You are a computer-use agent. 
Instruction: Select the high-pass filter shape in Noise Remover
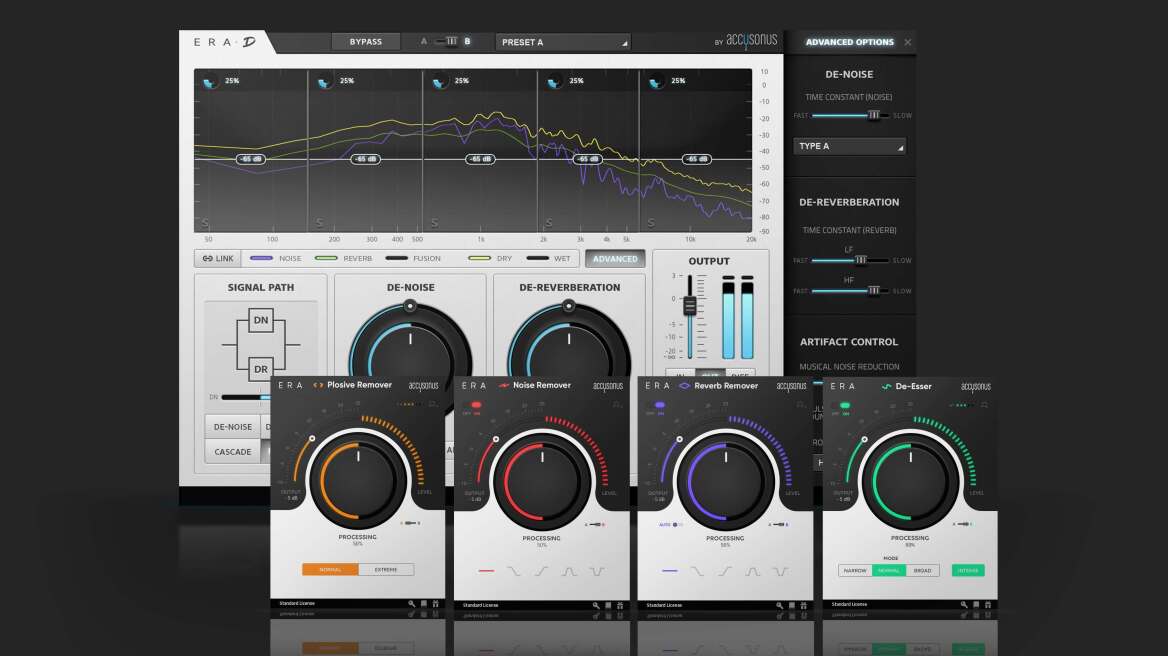click(x=541, y=571)
